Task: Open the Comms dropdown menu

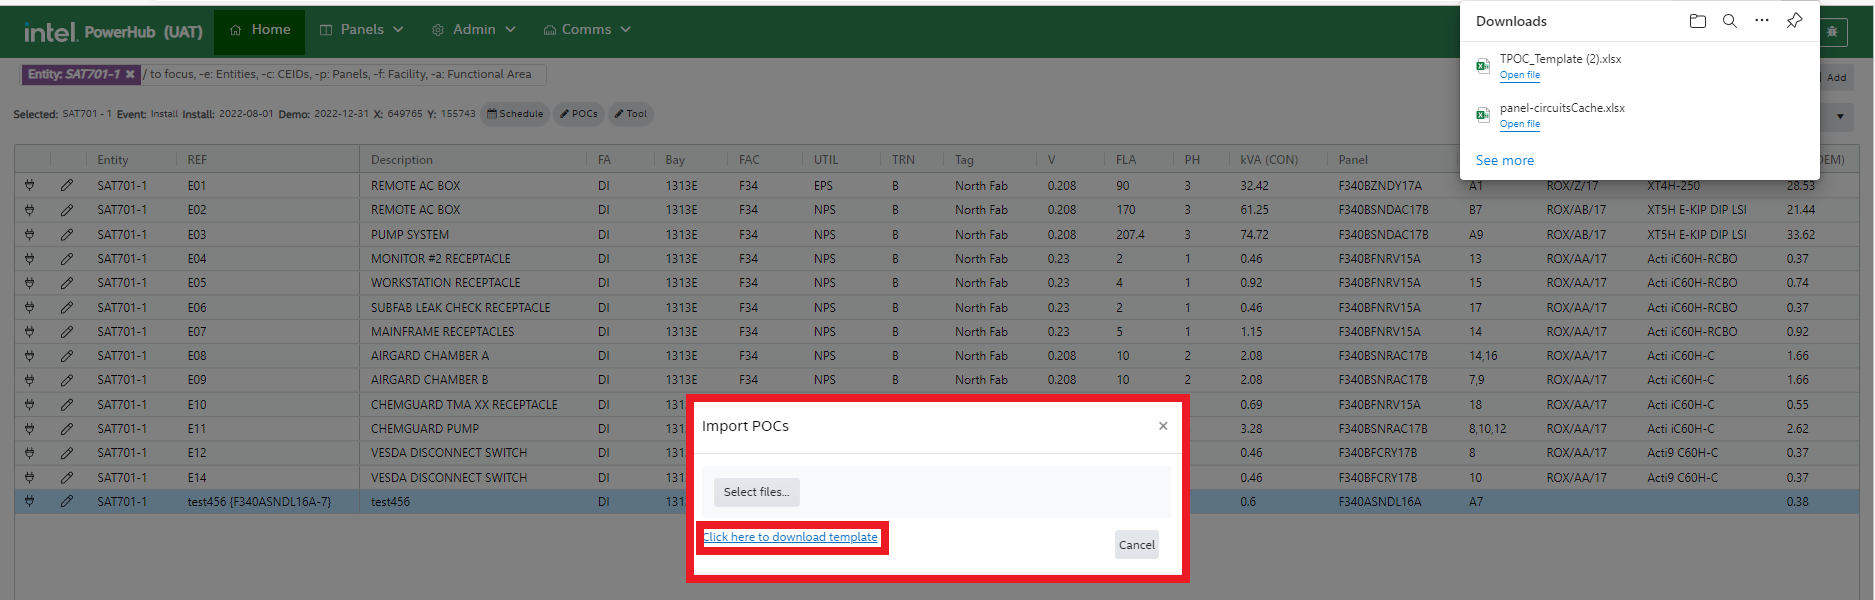Action: (586, 30)
